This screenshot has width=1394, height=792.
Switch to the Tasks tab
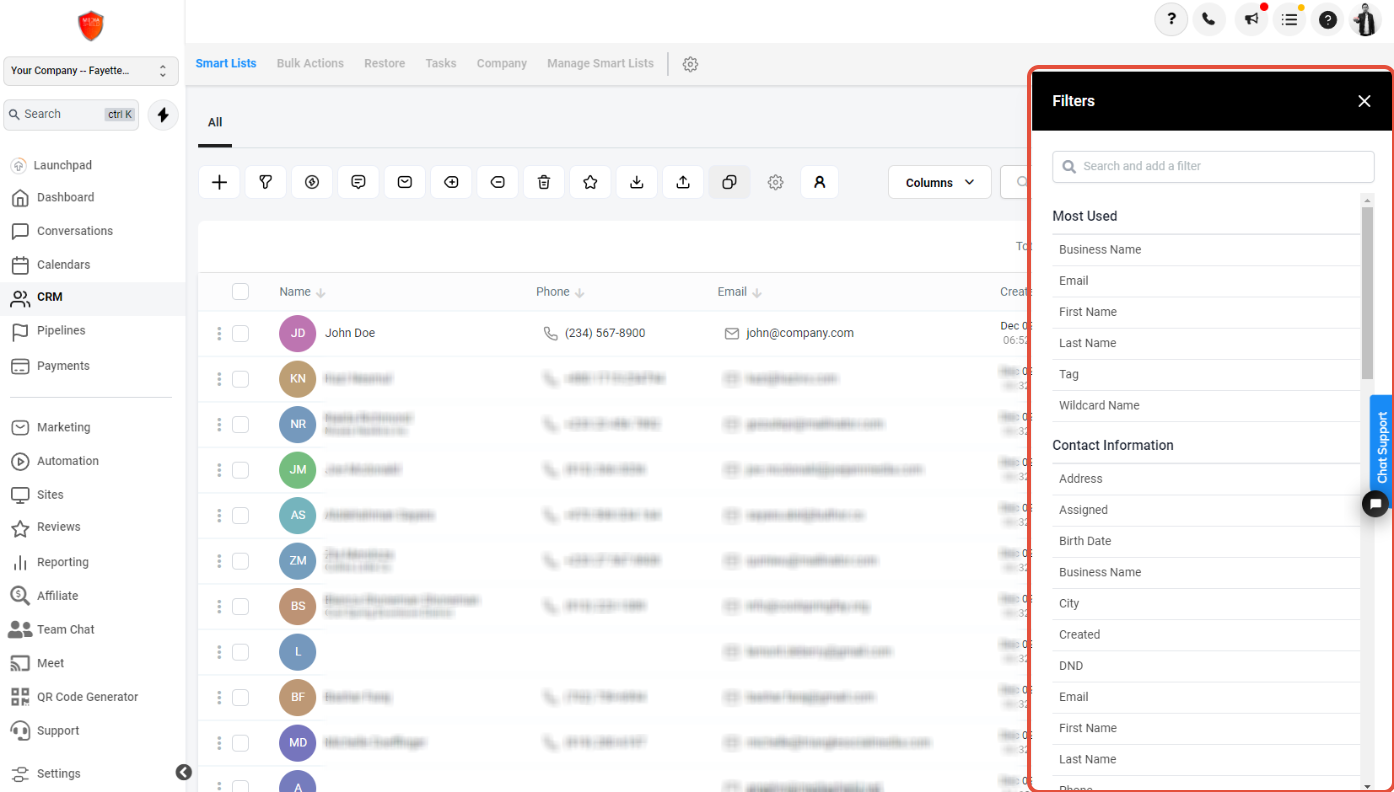pyautogui.click(x=441, y=63)
